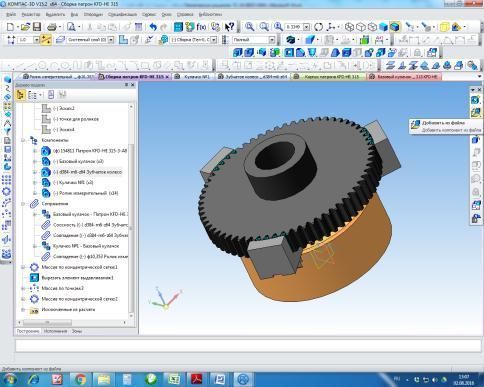Image resolution: width=484 pixels, height=387 pixels.
Task: Select the Зоны tab under the tree
Action: pos(77,331)
